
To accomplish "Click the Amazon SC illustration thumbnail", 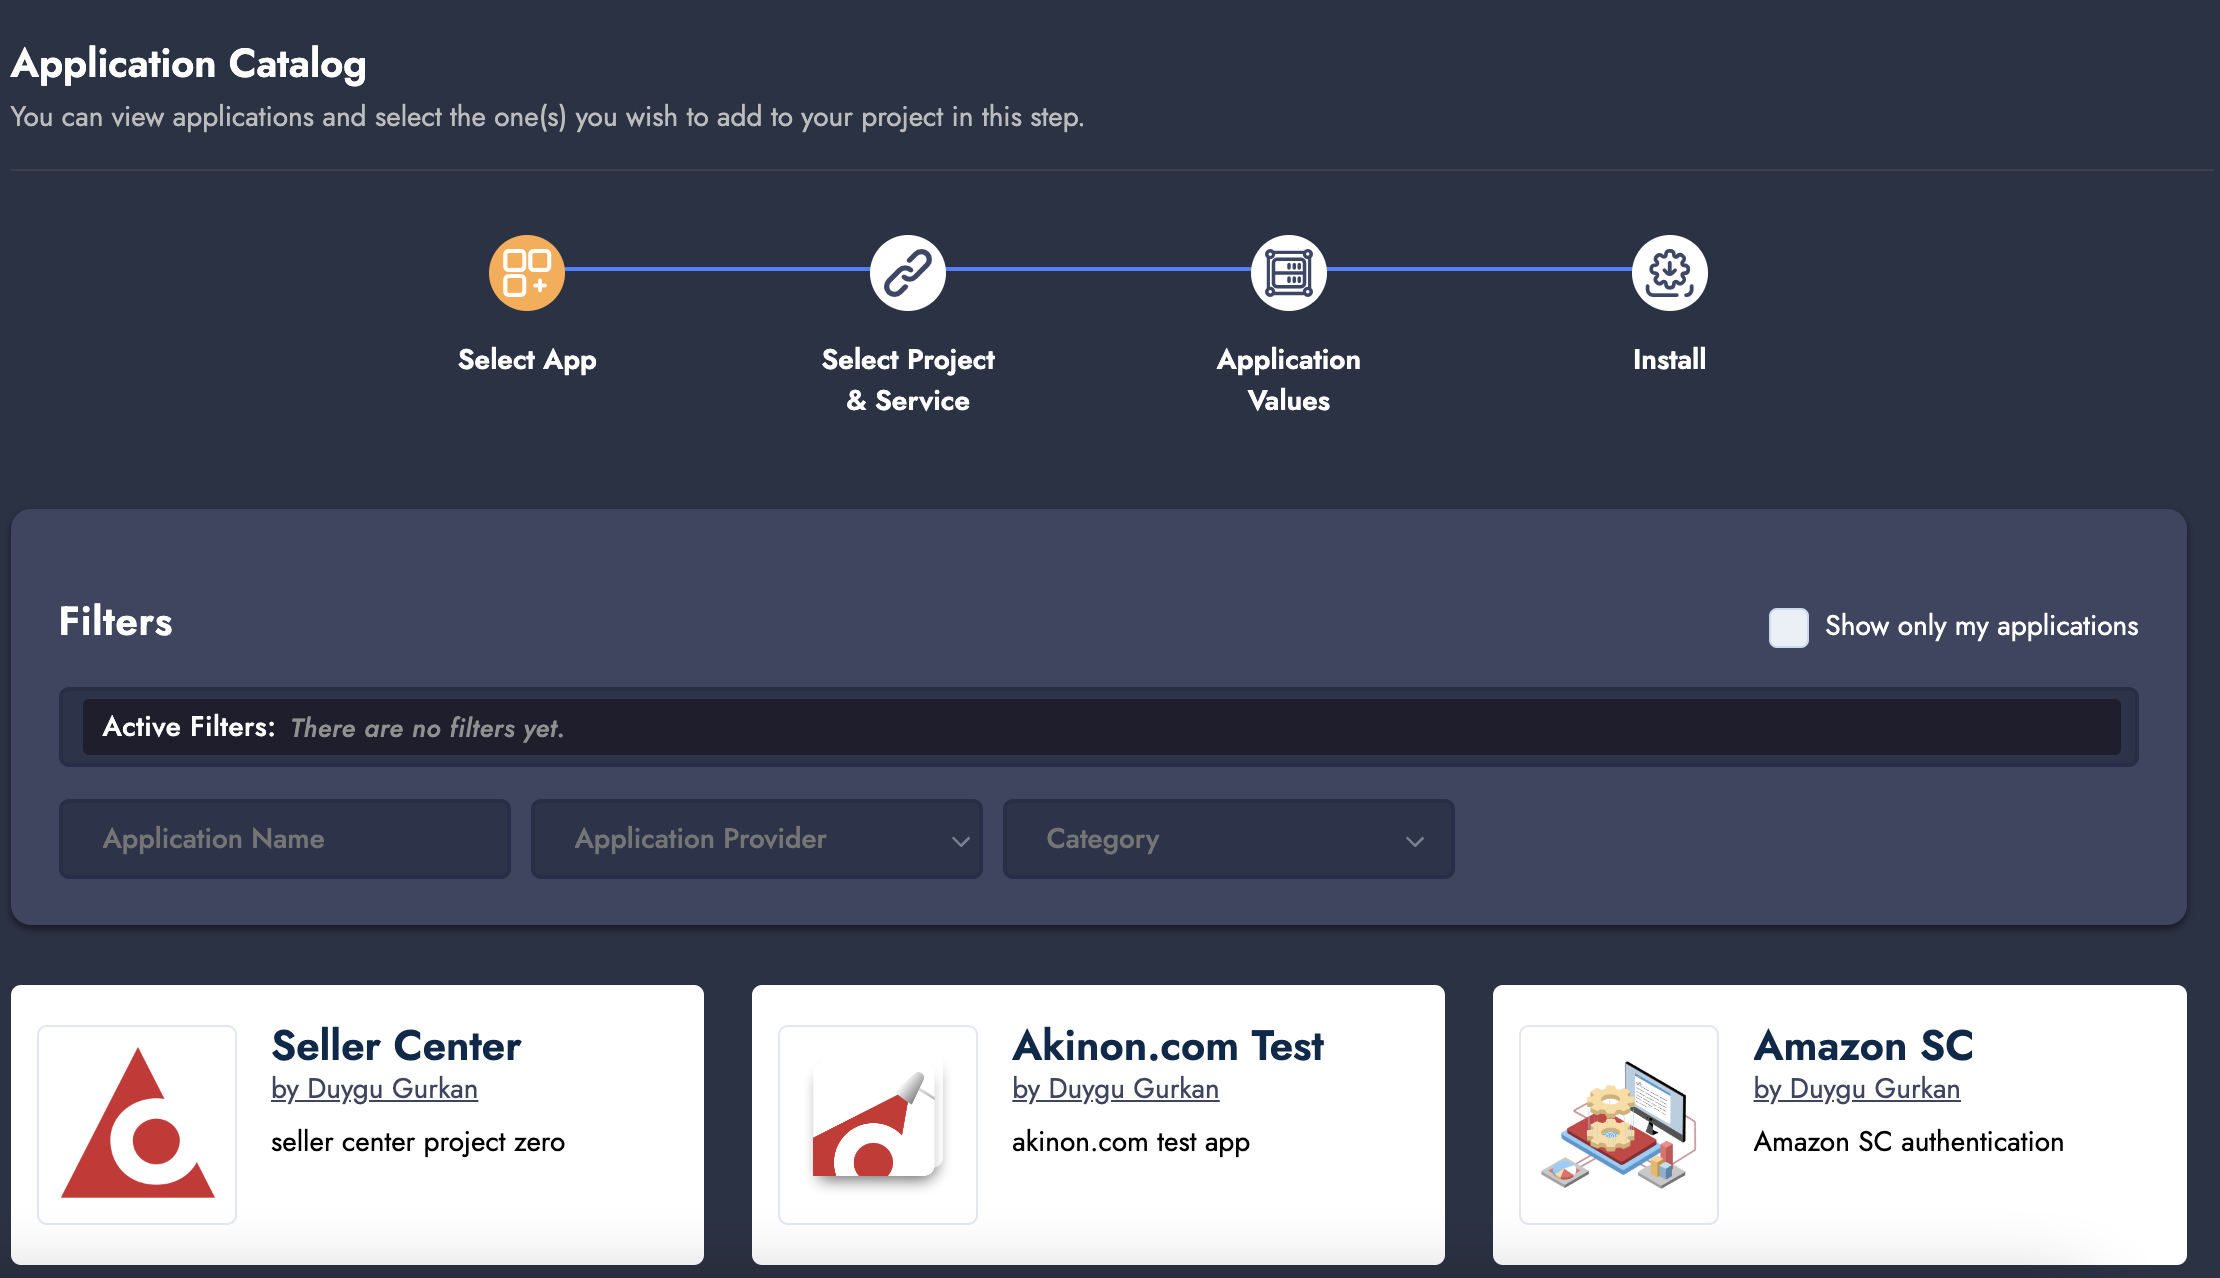I will click(x=1619, y=1125).
